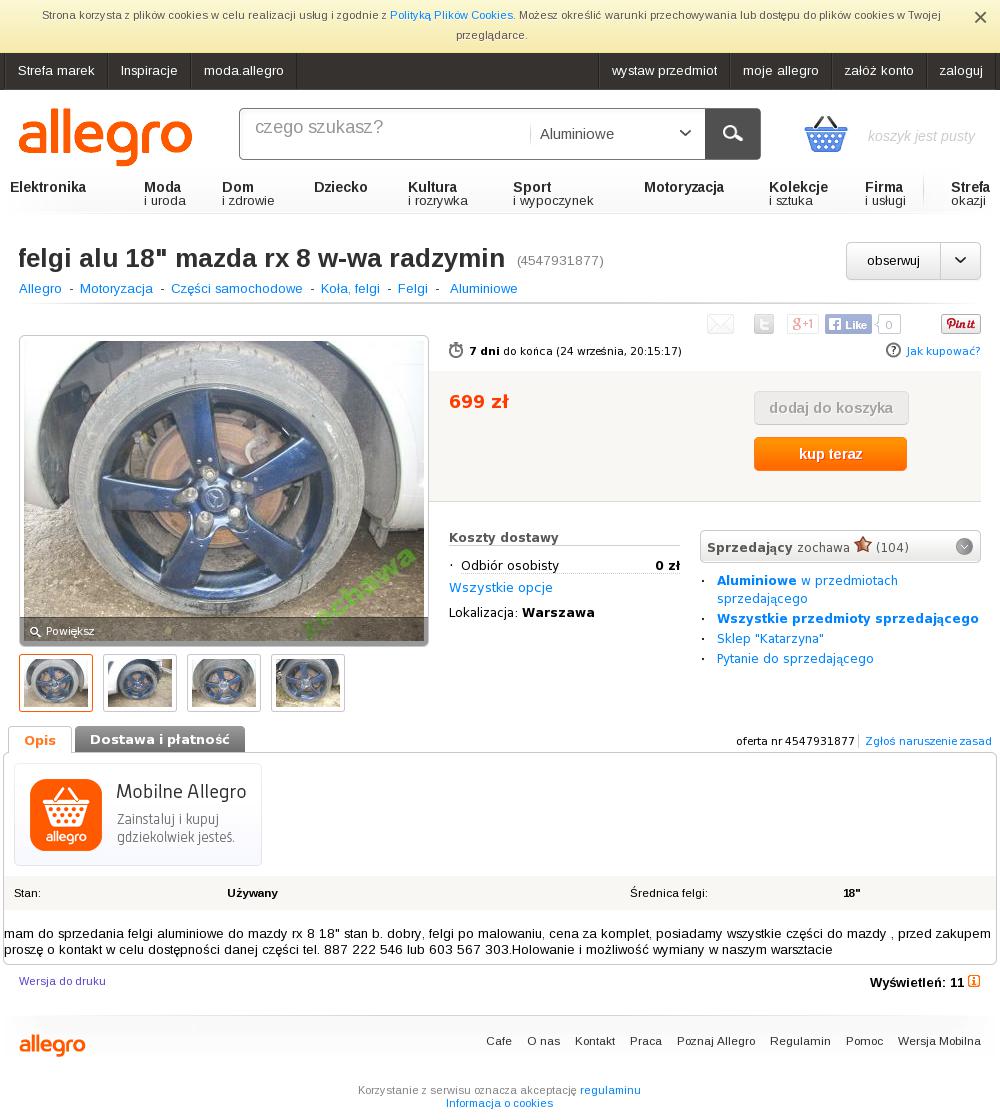
Task: Open the Mobilne Allegro app icon
Action: click(x=66, y=814)
